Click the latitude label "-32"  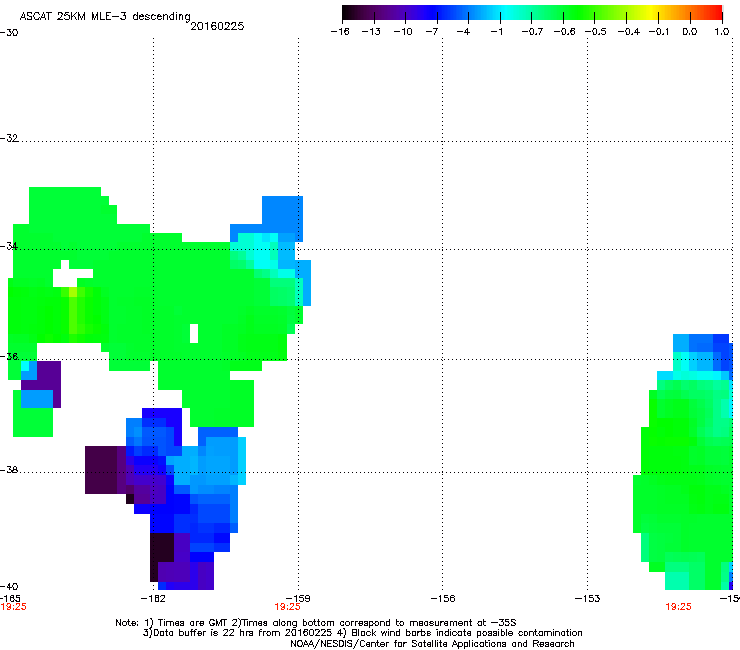click(x=9, y=138)
